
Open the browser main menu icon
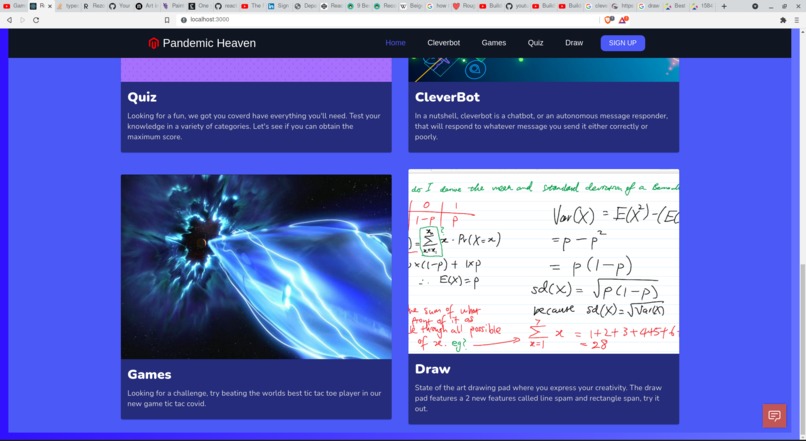797,20
